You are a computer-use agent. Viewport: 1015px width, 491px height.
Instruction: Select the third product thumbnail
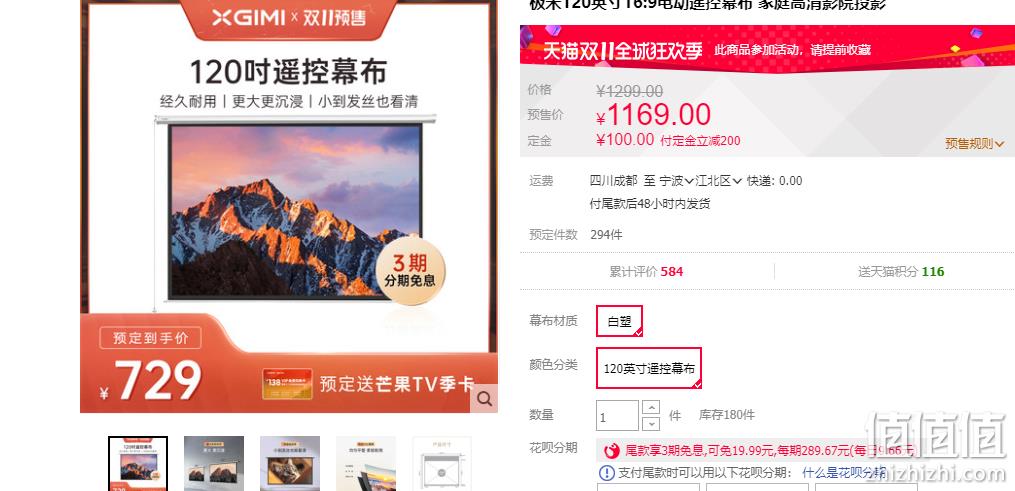pyautogui.click(x=290, y=463)
